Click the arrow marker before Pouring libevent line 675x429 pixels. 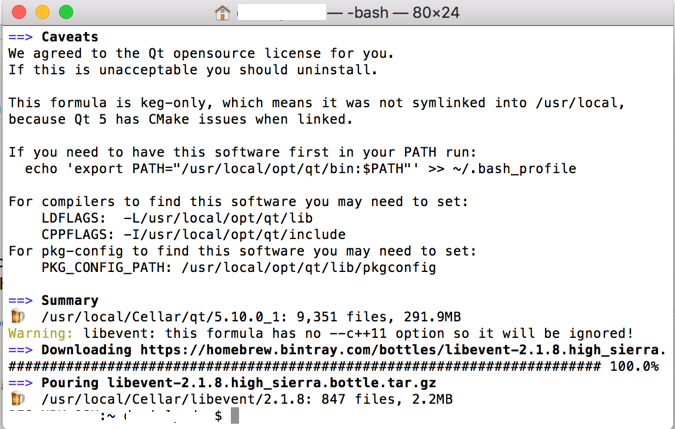pos(20,383)
